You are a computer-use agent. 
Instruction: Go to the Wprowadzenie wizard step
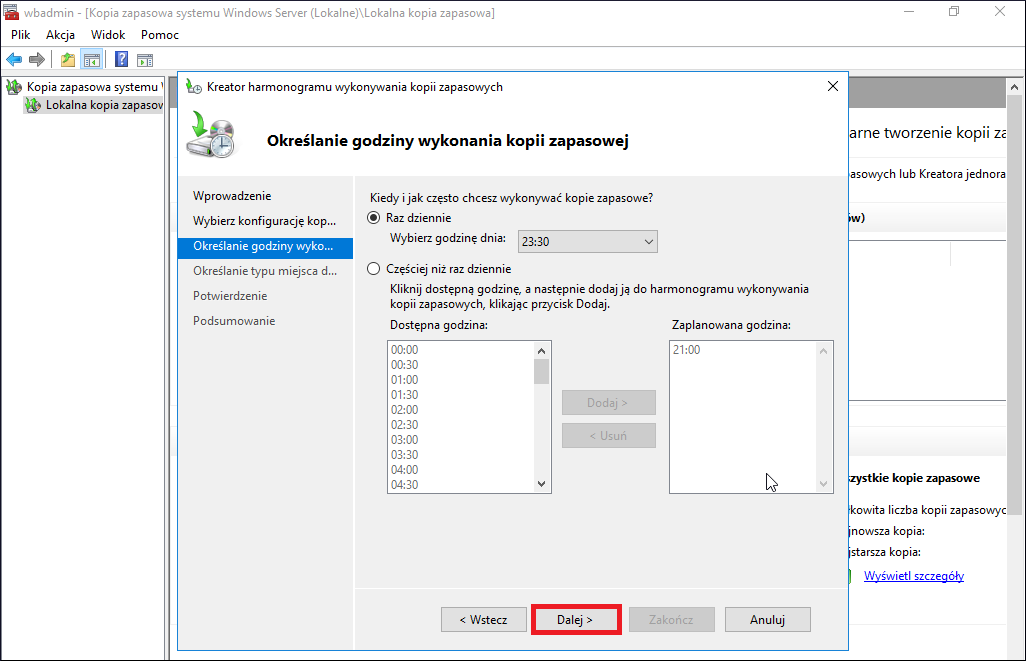(232, 196)
